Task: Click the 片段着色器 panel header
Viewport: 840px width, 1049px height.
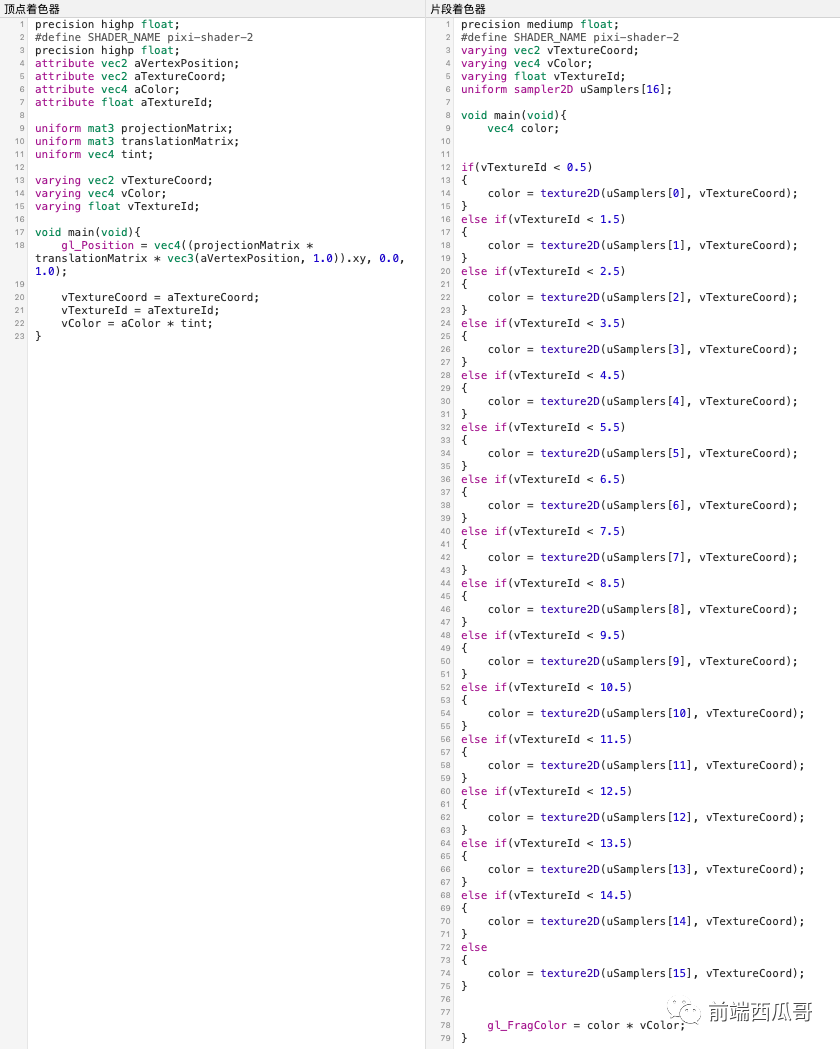Action: pos(458,9)
